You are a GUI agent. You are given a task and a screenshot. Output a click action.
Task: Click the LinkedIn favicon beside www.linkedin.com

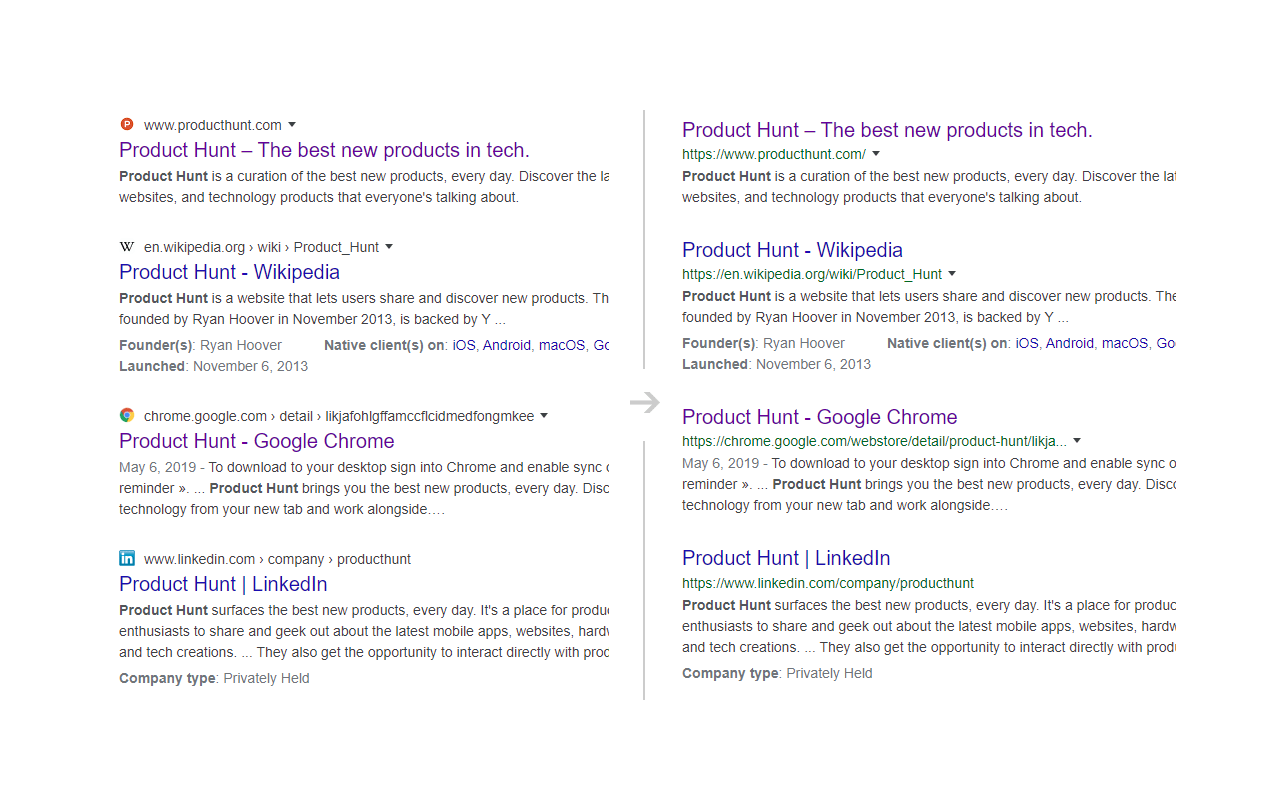pyautogui.click(x=127, y=558)
